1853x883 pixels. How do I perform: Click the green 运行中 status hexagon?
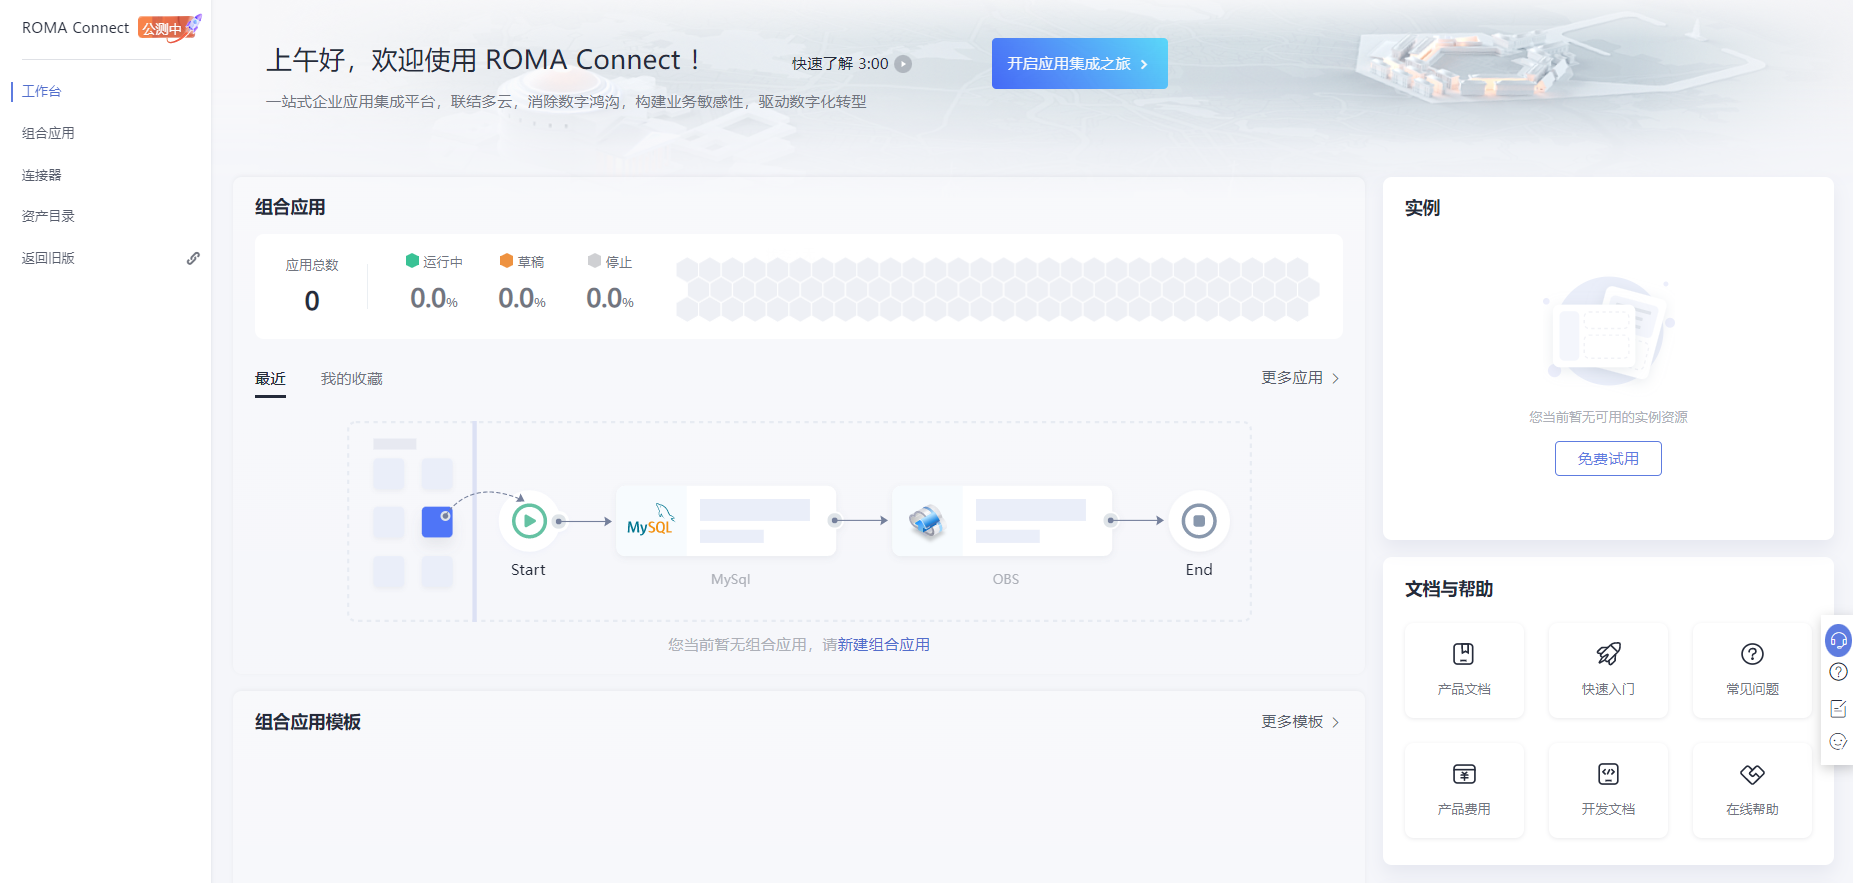412,261
